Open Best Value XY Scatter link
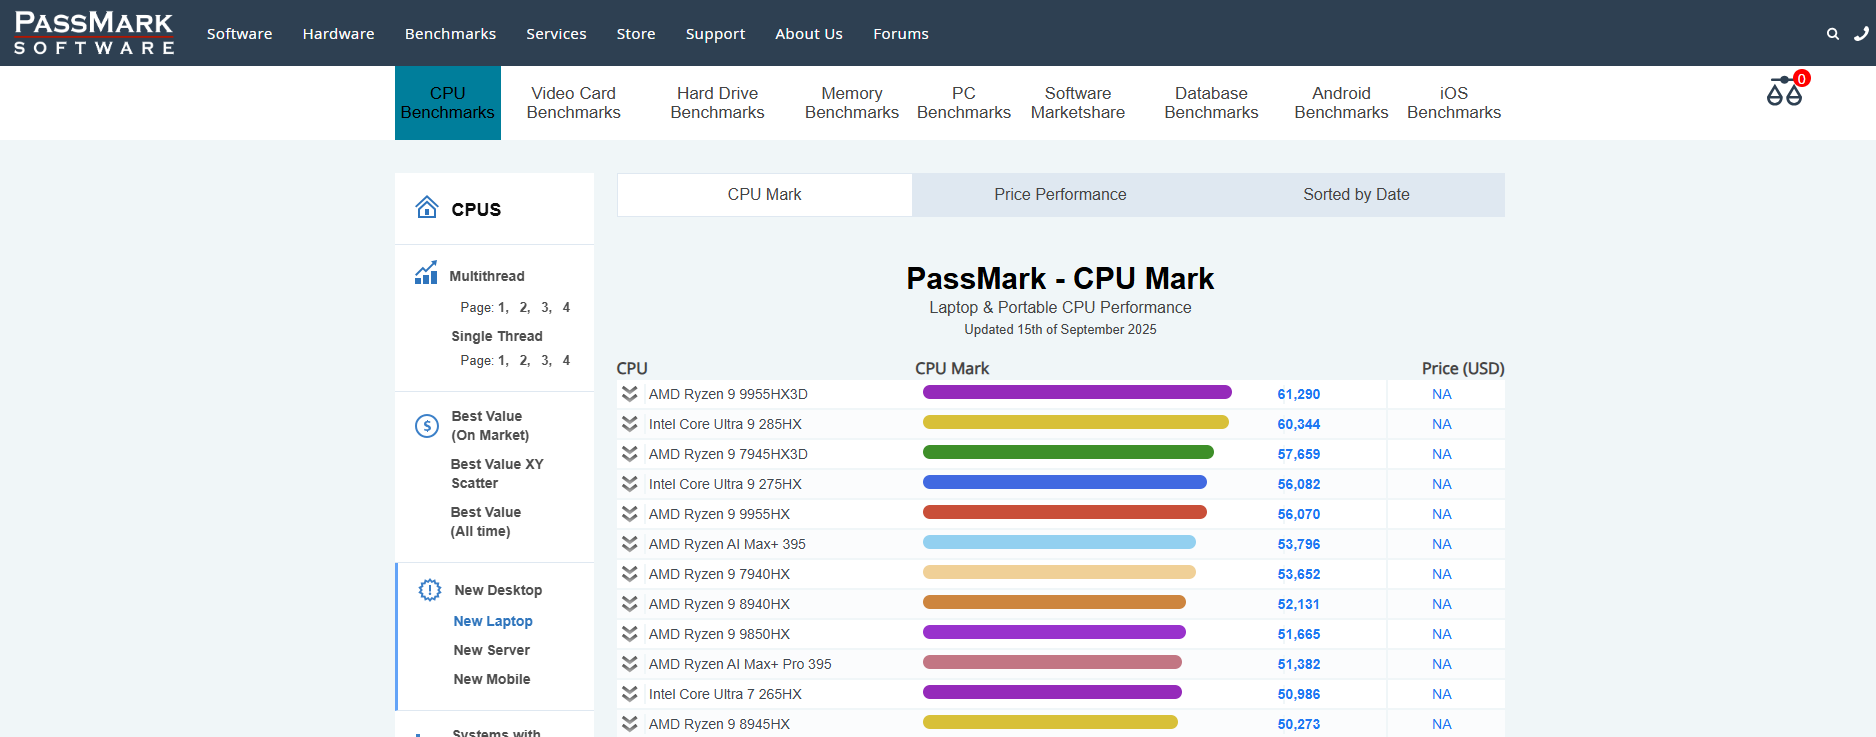Image resolution: width=1876 pixels, height=737 pixels. (x=497, y=474)
